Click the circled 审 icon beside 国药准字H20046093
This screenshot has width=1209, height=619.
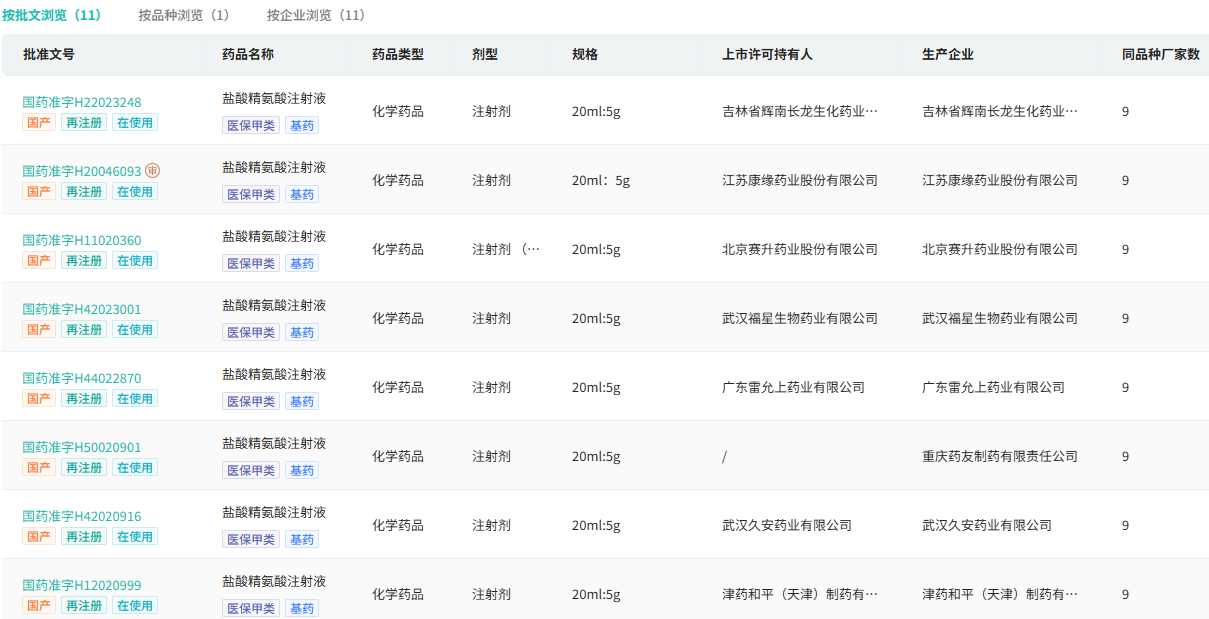pos(153,171)
